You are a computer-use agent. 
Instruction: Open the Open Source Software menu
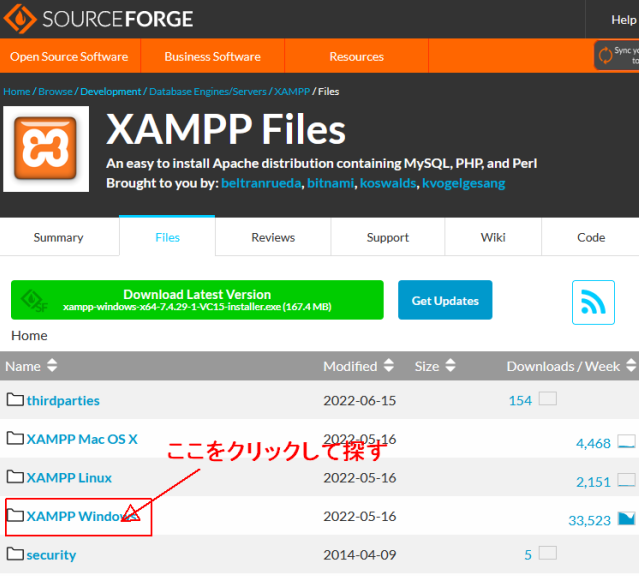click(x=69, y=56)
